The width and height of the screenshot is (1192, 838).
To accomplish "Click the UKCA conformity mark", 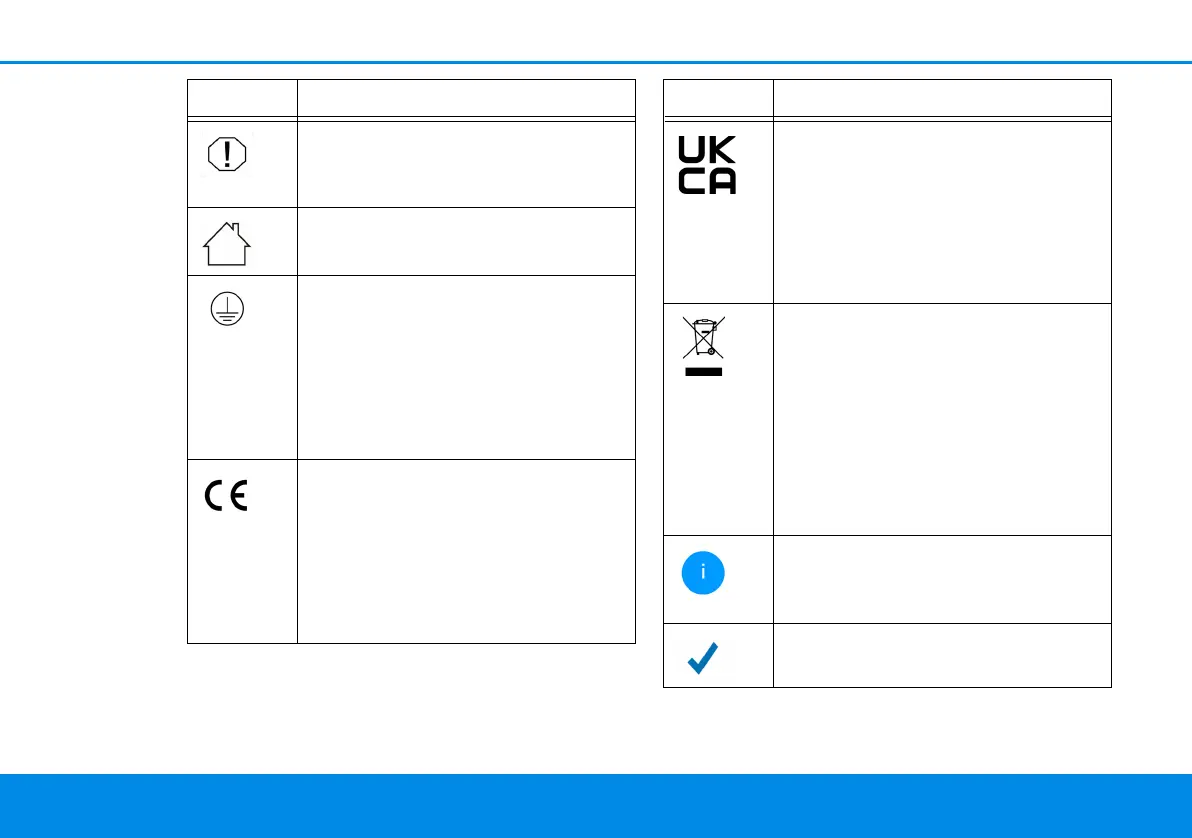I will click(x=707, y=166).
